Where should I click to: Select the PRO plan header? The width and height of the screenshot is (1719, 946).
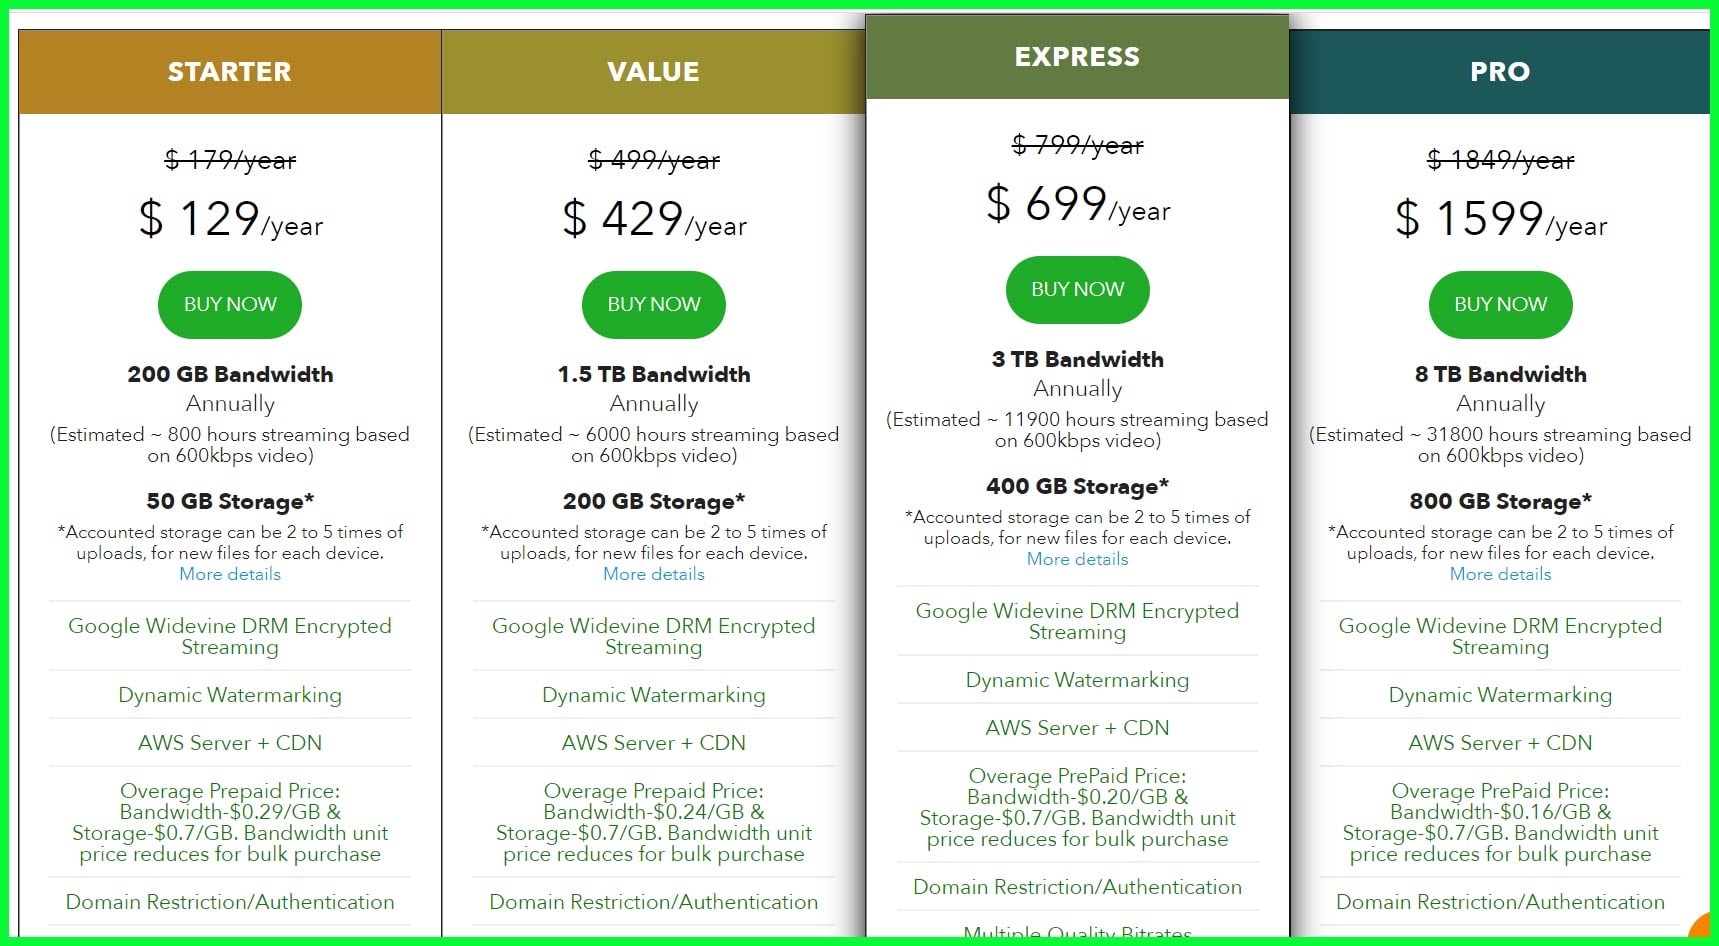tap(1500, 71)
